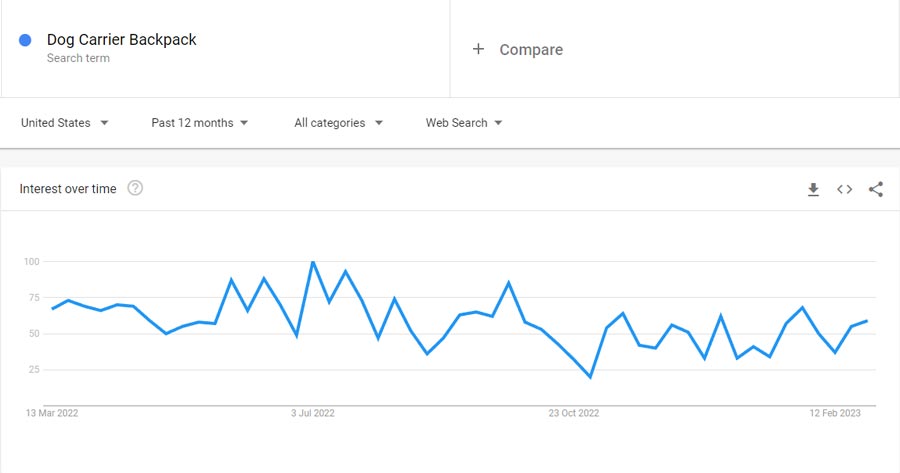Open the Interest over time help icon
This screenshot has height=473, width=900.
135,188
